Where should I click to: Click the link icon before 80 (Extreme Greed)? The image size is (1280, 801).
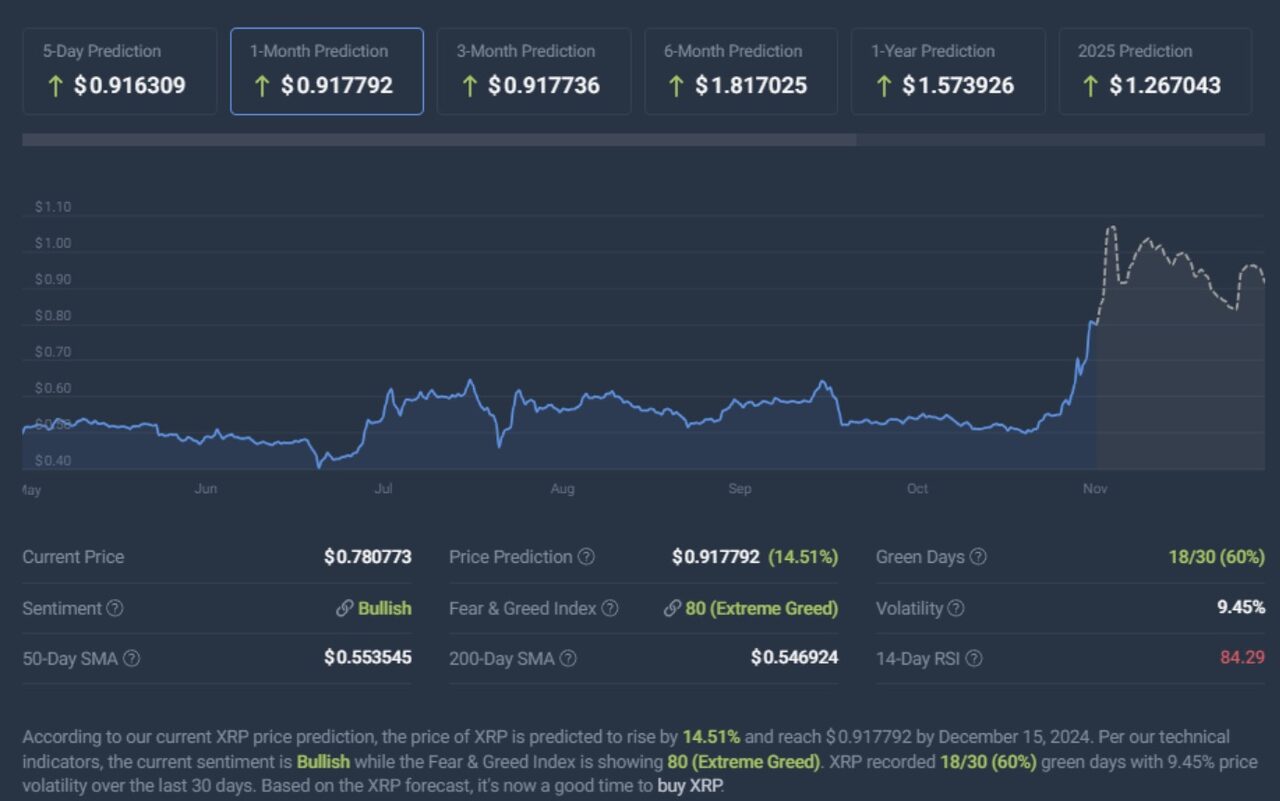[672, 608]
